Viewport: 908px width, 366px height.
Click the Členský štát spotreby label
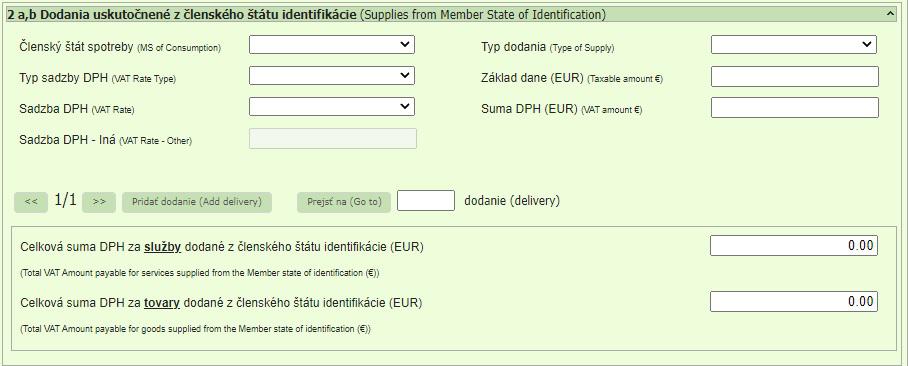pyautogui.click(x=77, y=47)
